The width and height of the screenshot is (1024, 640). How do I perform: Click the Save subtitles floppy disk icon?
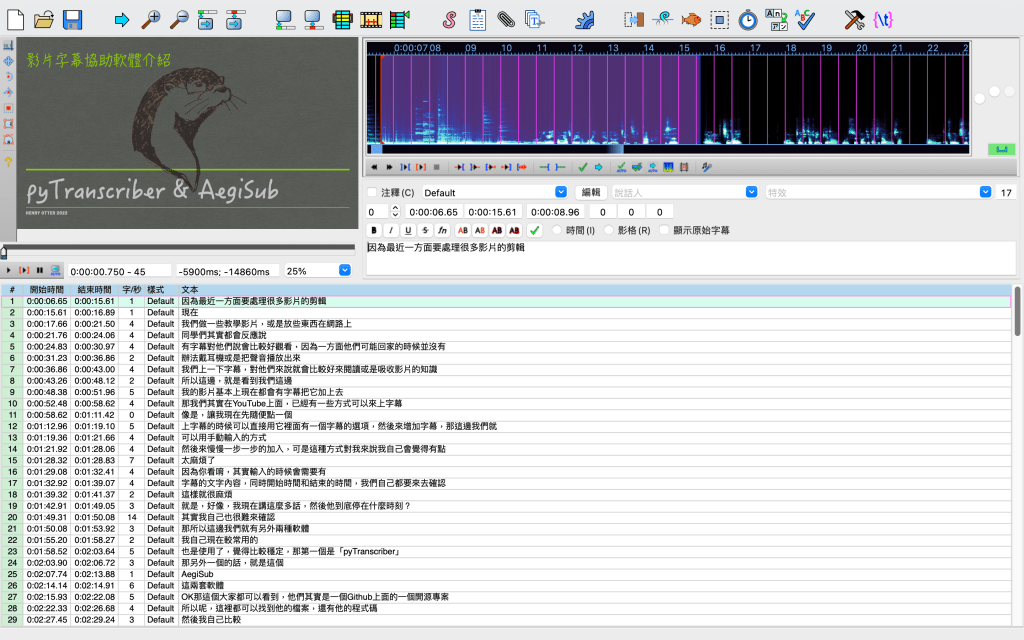tap(72, 19)
